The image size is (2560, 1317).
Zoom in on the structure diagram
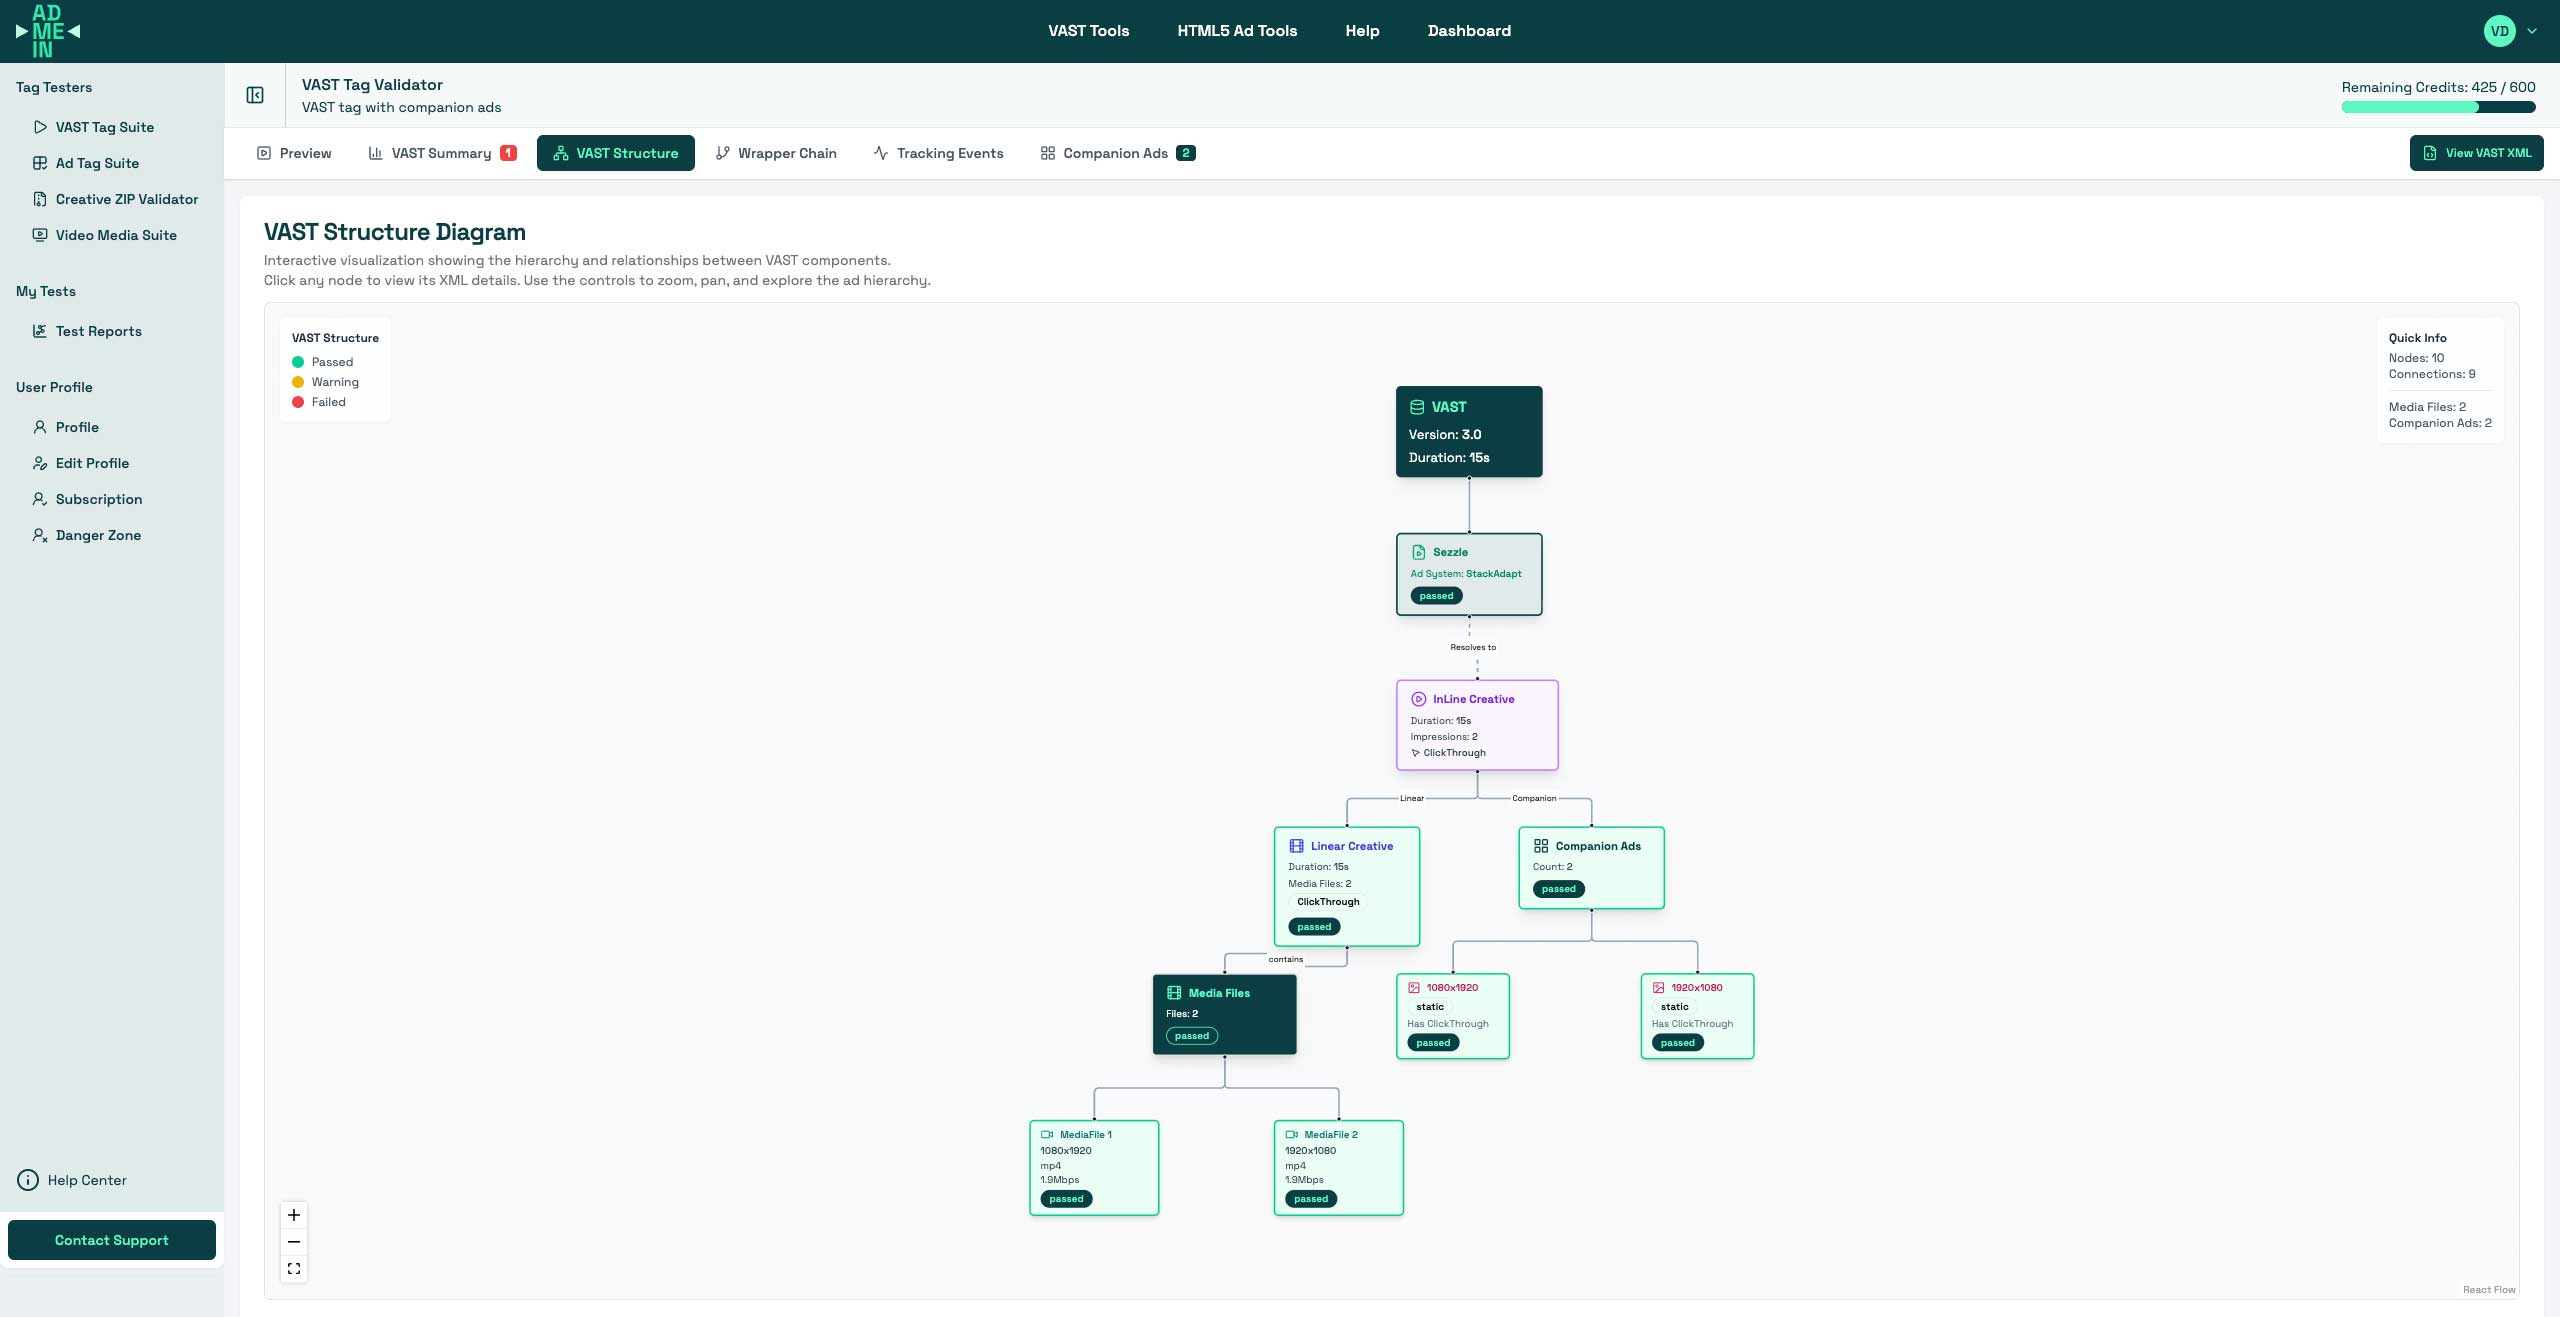(293, 1215)
